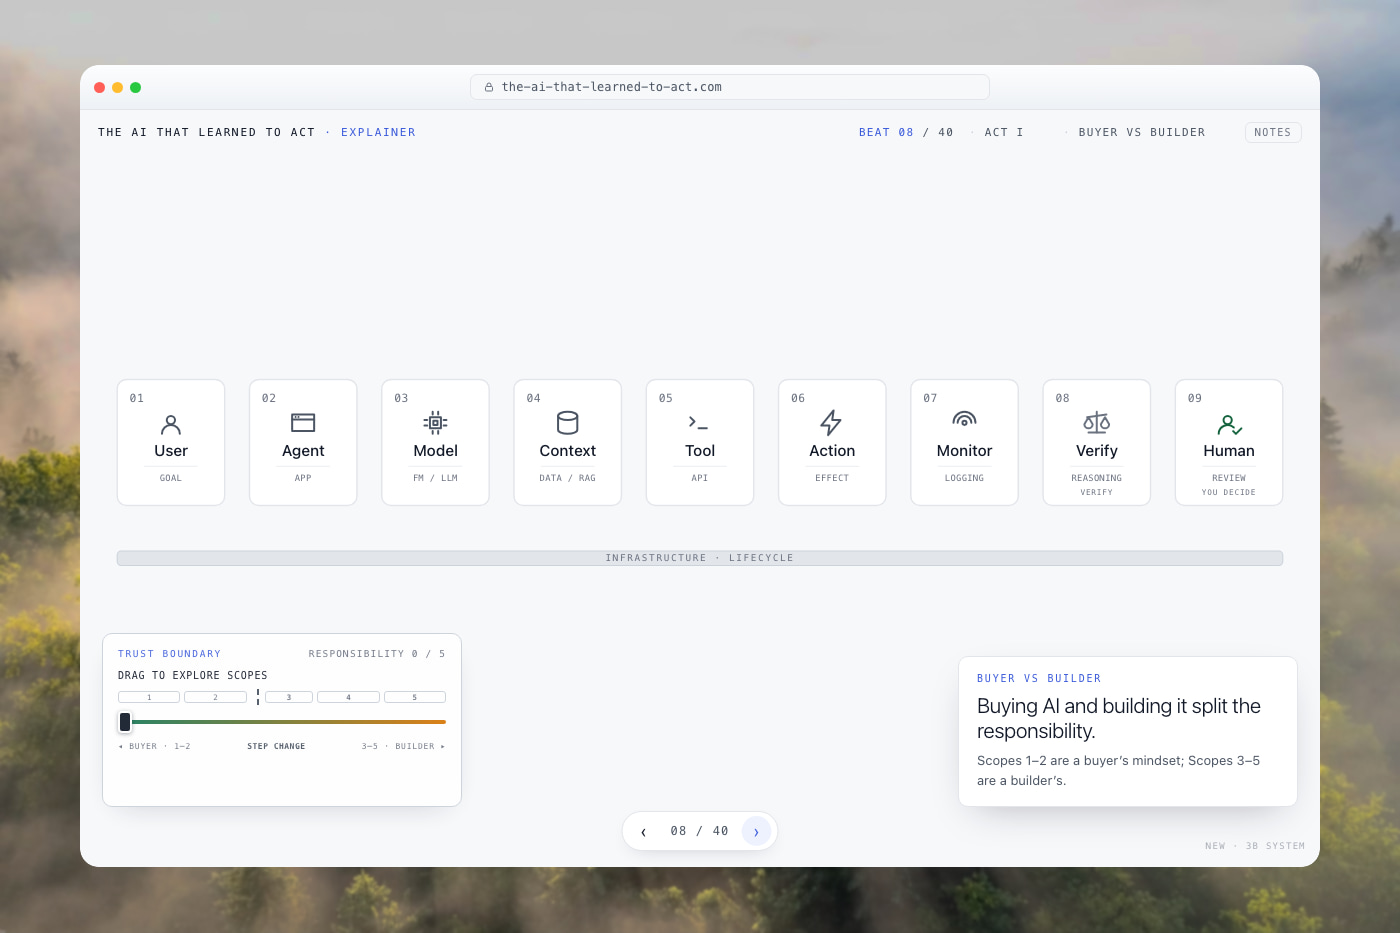Click the headline about buying AI and building it
The height and width of the screenshot is (933, 1400).
click(x=1119, y=718)
